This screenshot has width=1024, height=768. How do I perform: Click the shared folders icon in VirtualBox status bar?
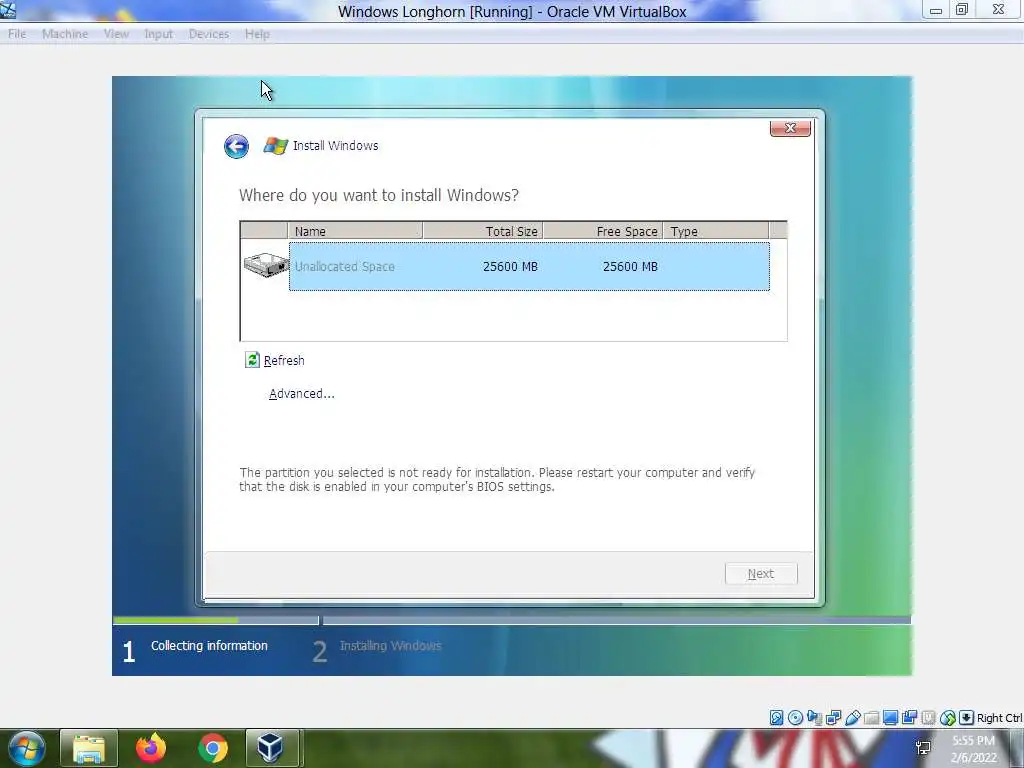871,718
